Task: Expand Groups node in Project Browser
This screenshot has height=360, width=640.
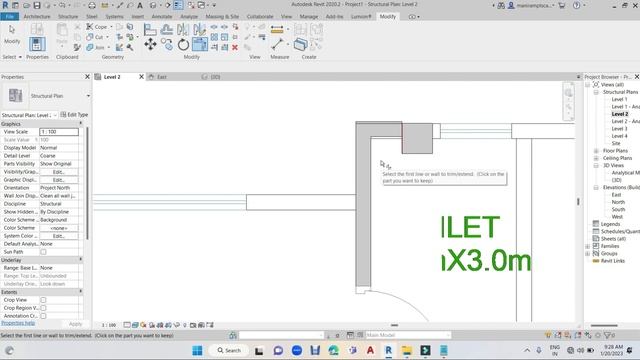Action: click(588, 253)
